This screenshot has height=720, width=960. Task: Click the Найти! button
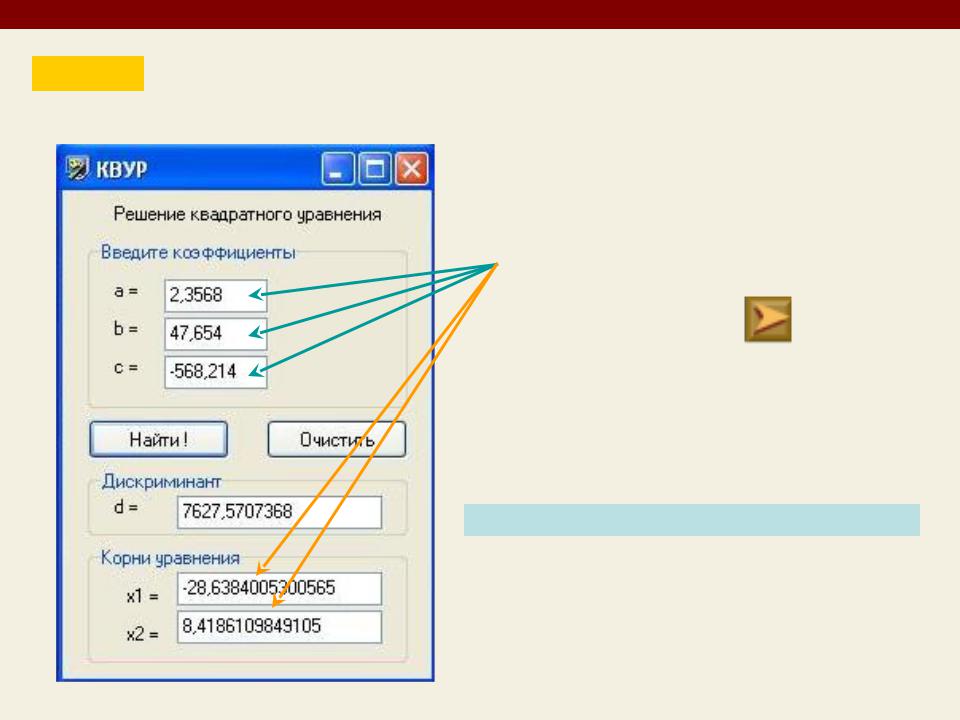click(x=159, y=439)
